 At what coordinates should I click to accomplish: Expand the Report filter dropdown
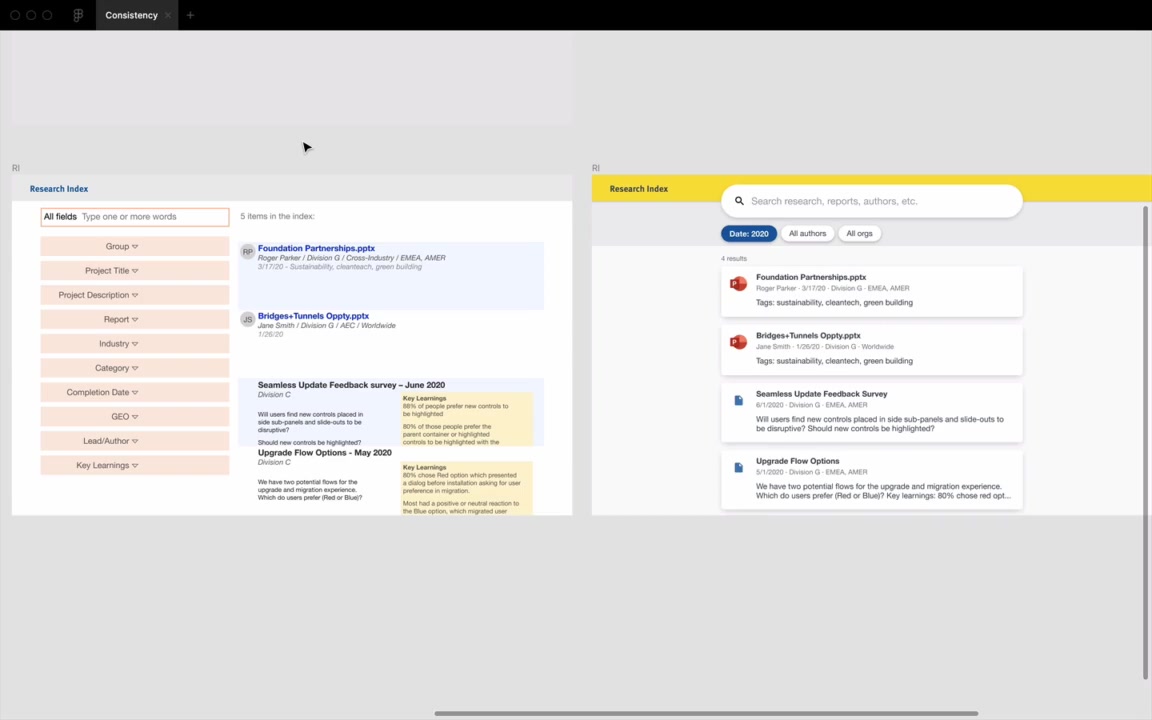point(134,319)
